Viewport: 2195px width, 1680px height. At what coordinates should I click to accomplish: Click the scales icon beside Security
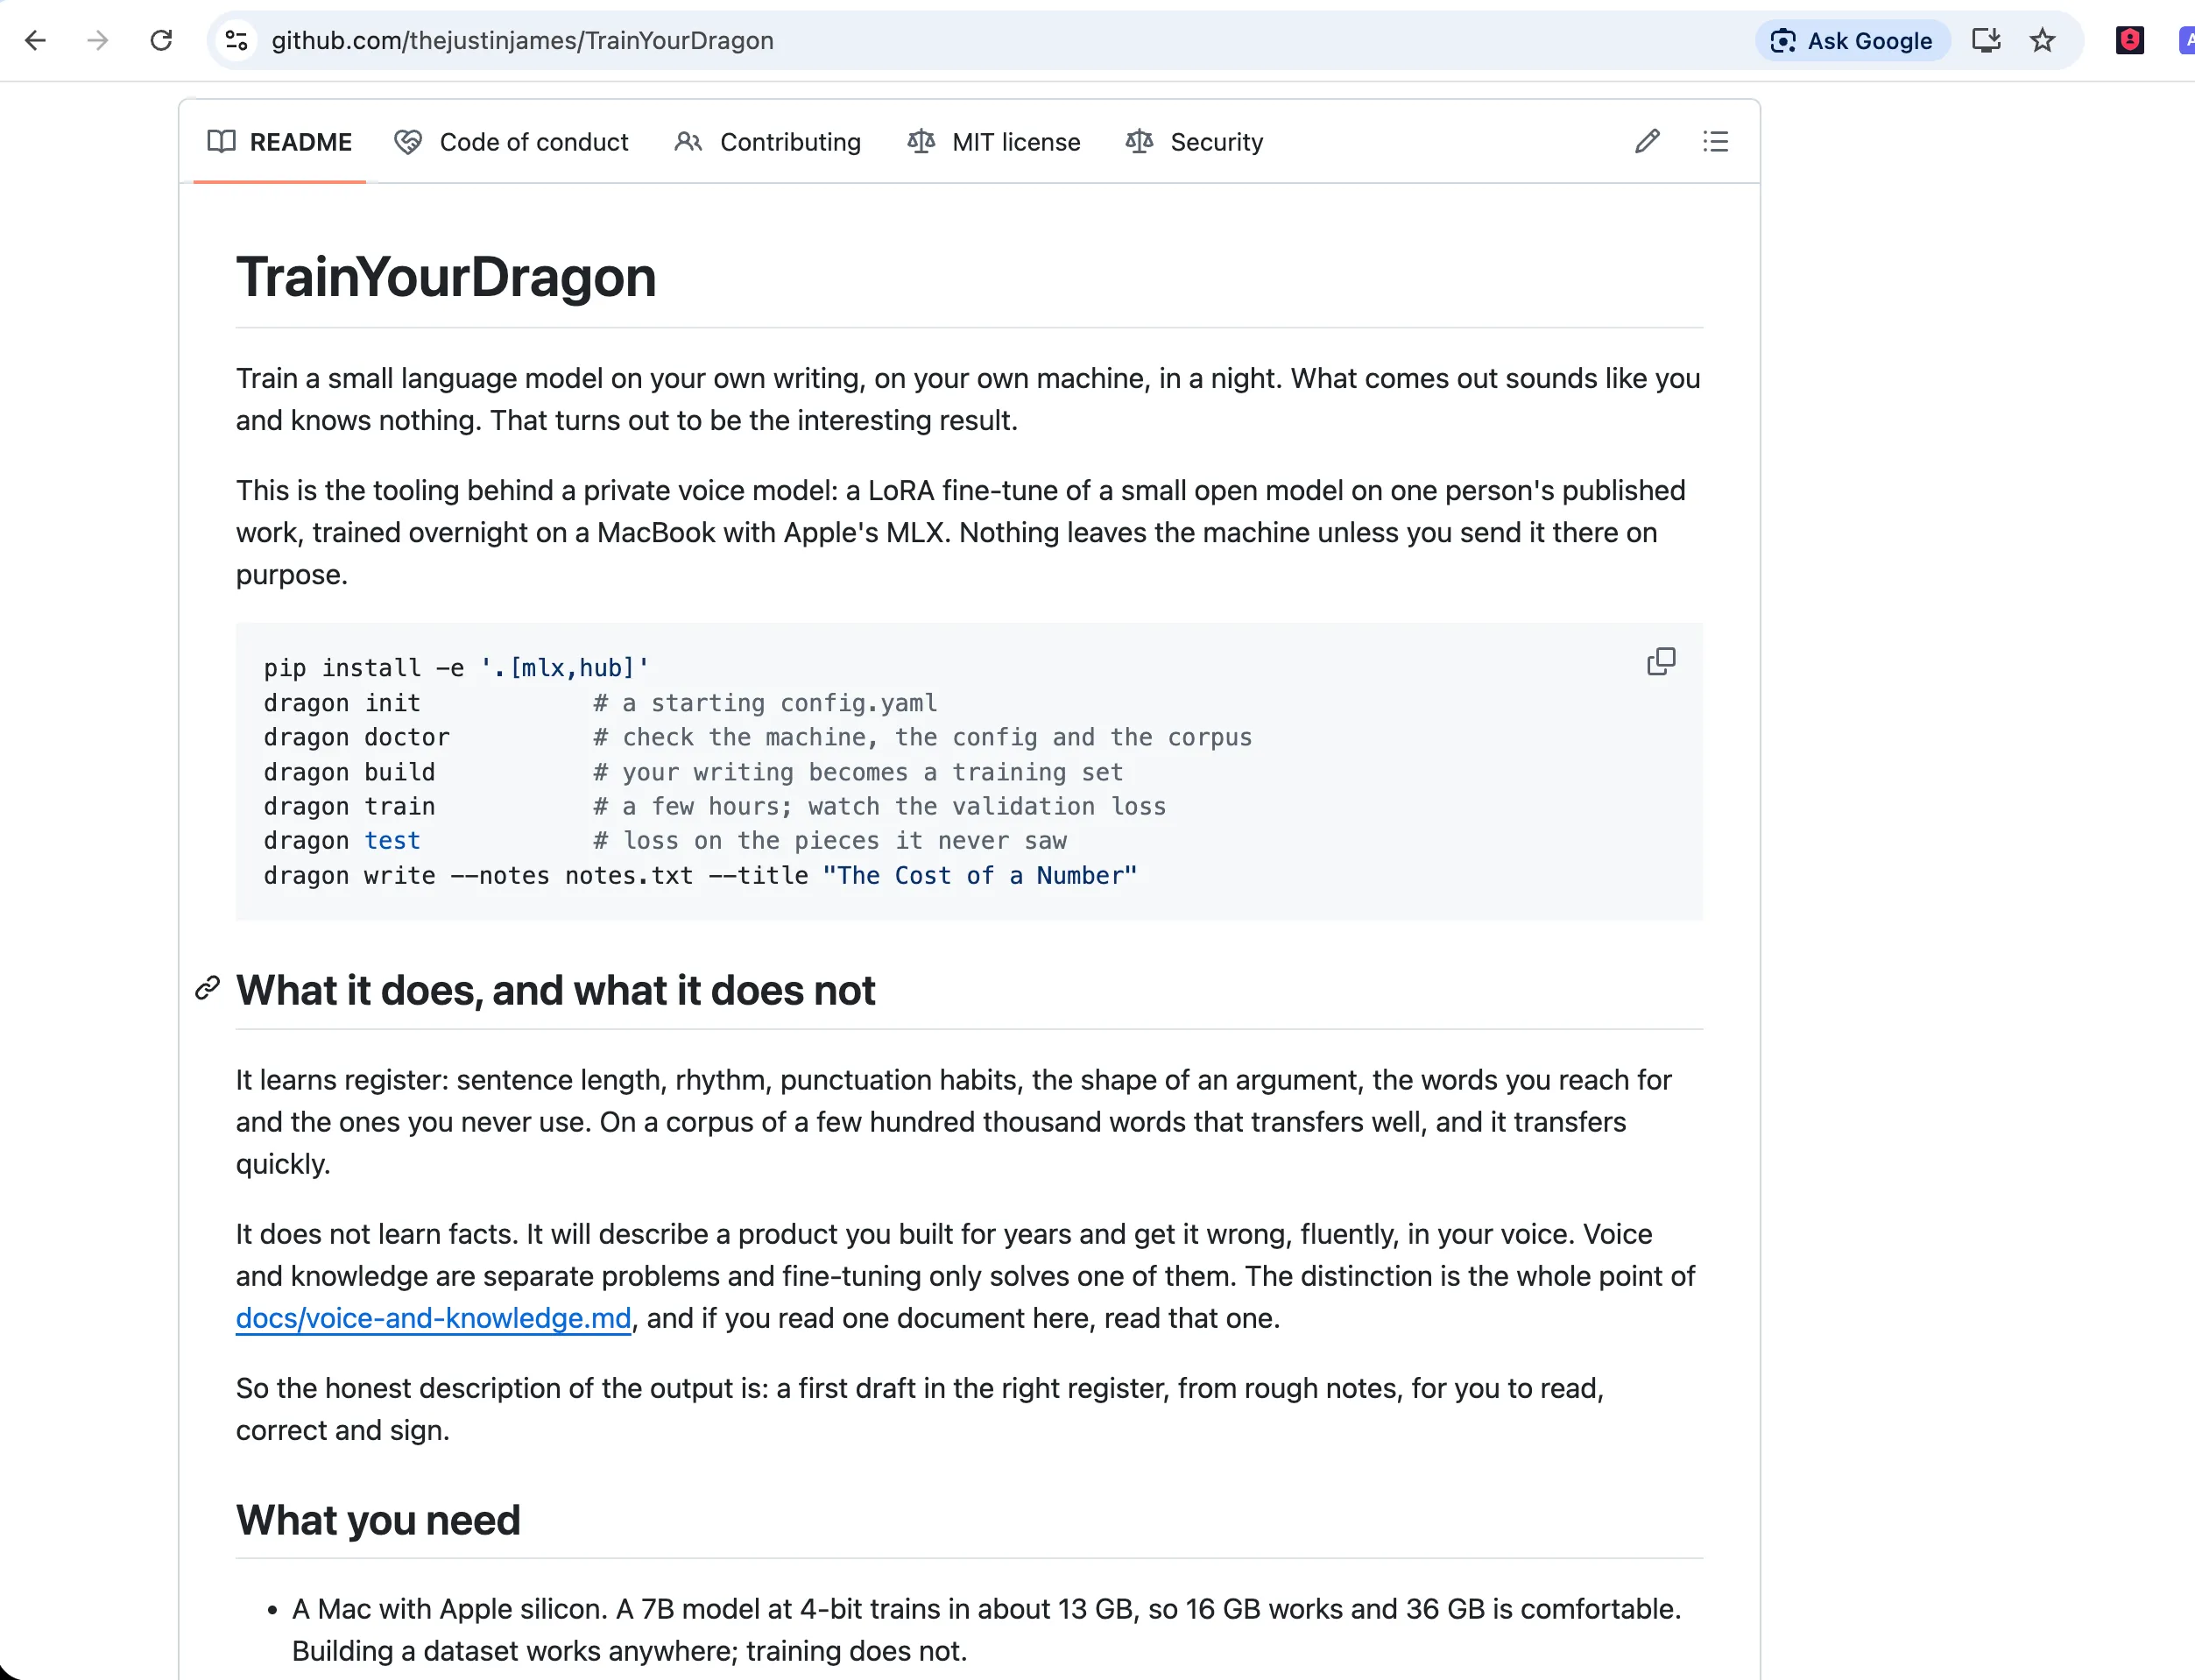(x=1139, y=142)
